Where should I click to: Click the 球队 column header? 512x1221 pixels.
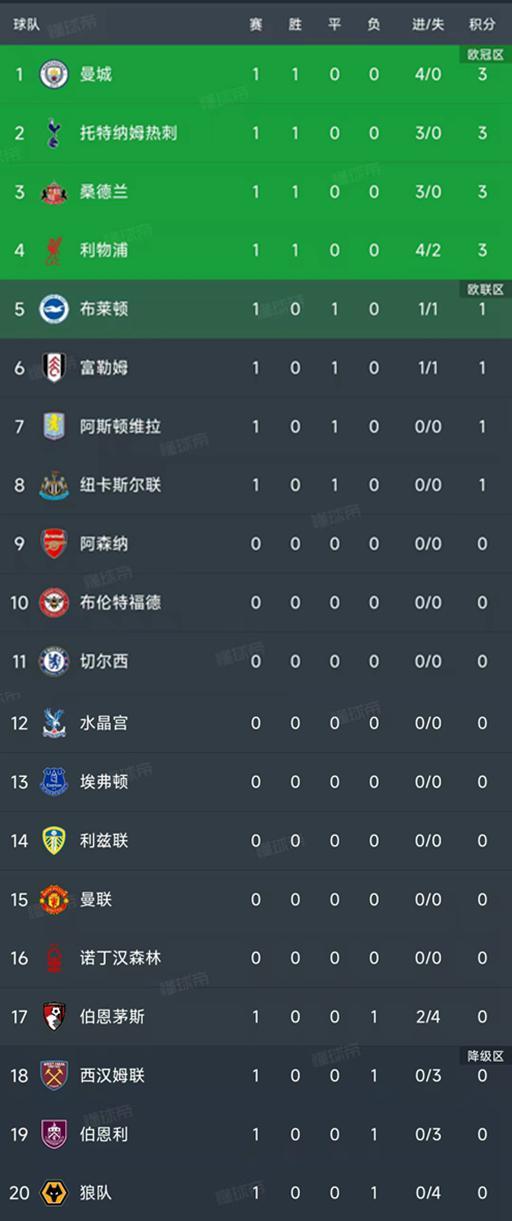[27, 24]
